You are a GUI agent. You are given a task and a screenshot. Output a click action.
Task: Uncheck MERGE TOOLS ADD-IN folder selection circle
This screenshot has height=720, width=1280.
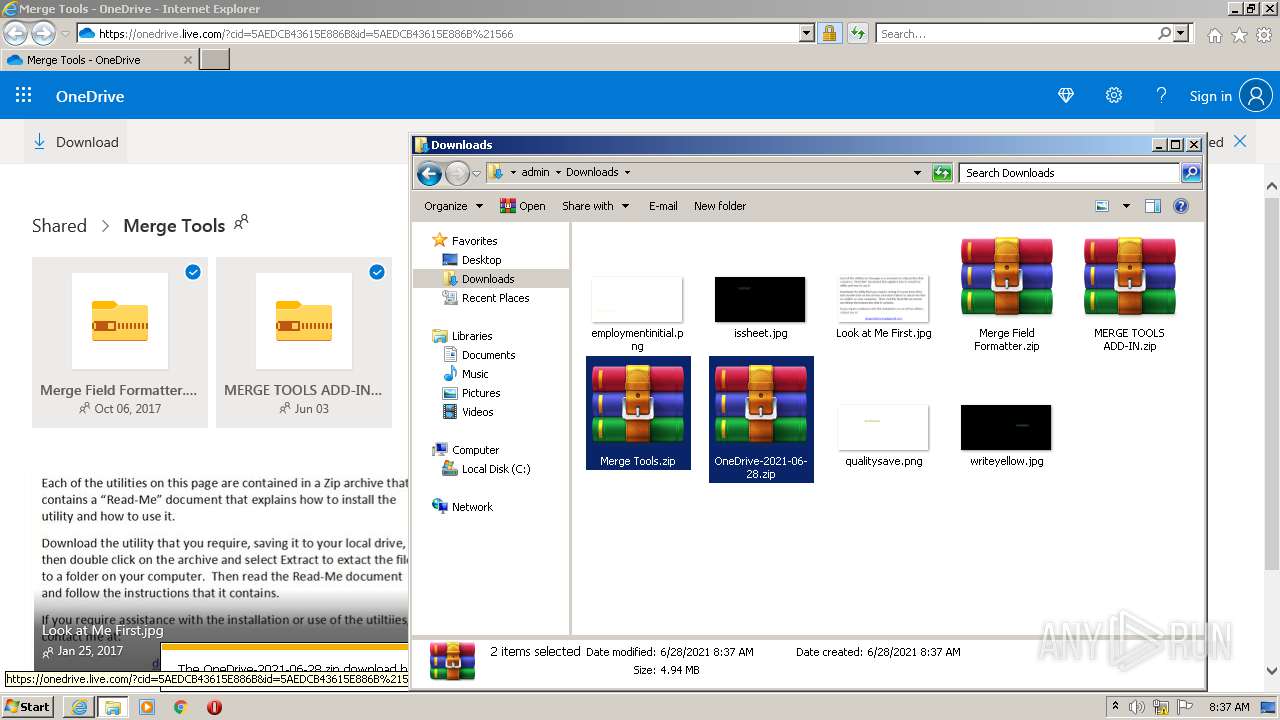[377, 272]
